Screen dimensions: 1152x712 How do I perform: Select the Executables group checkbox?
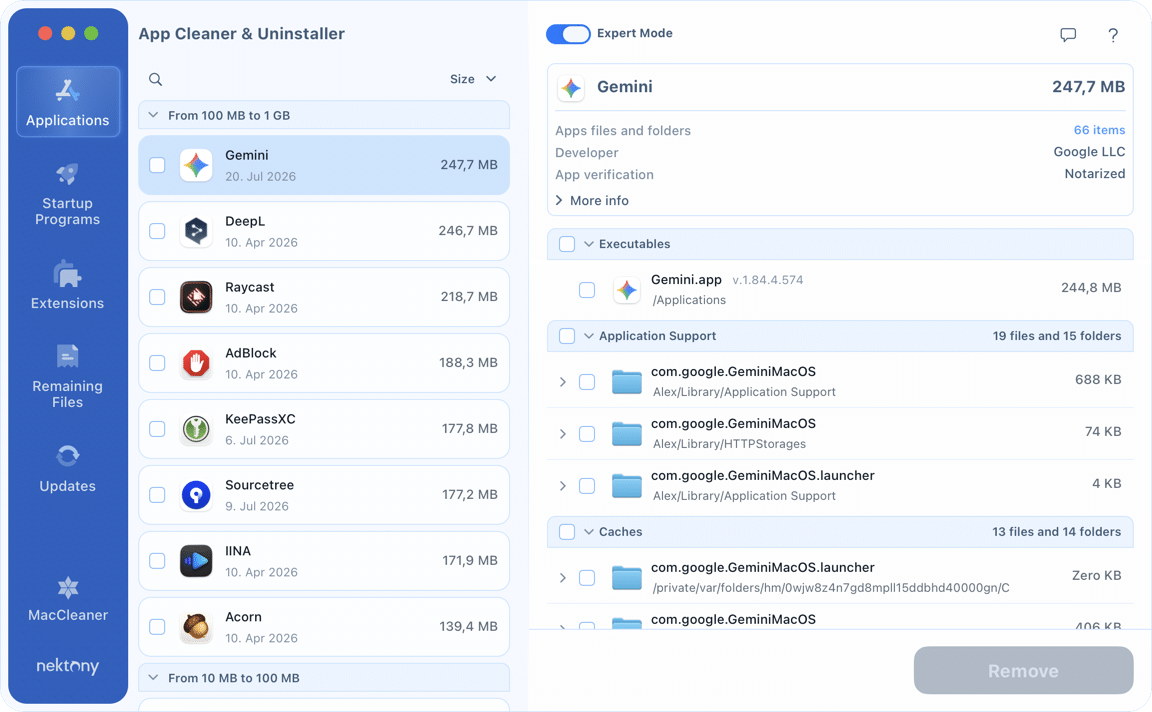567,244
